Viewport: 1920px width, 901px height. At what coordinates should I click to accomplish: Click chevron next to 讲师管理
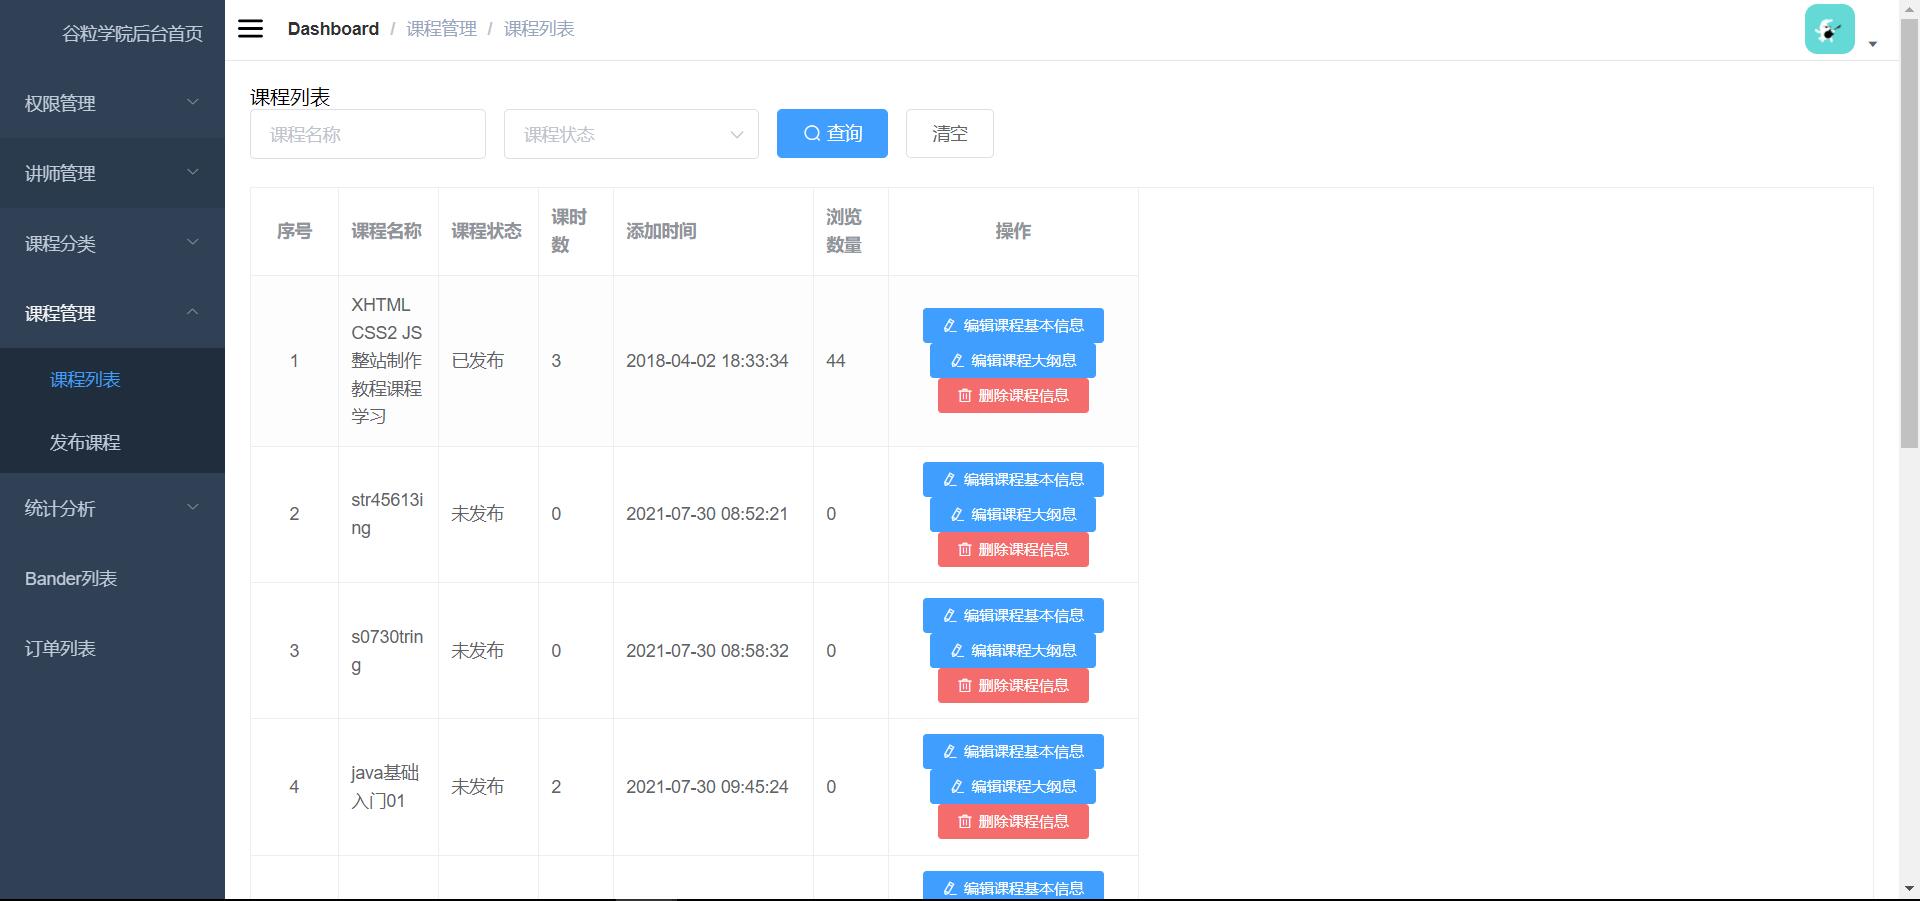click(x=193, y=172)
